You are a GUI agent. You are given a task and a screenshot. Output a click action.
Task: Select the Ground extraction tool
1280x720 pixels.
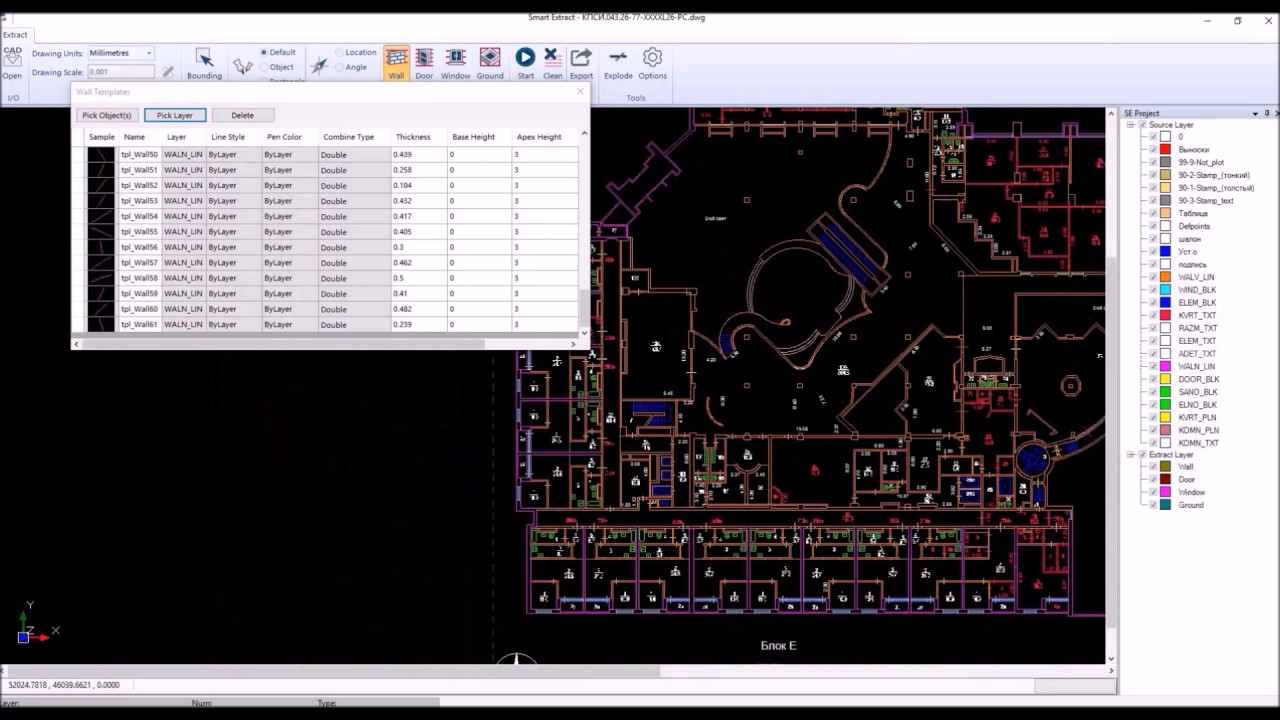click(x=490, y=64)
